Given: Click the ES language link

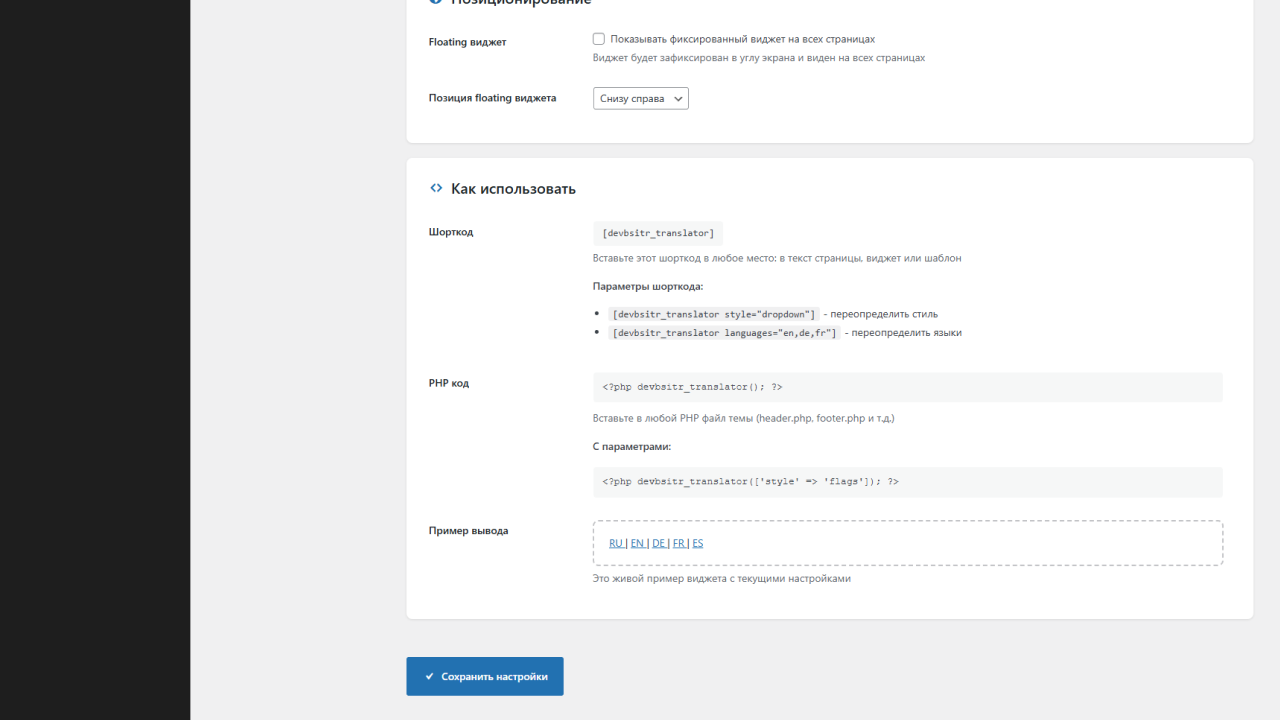Looking at the screenshot, I should coord(698,543).
